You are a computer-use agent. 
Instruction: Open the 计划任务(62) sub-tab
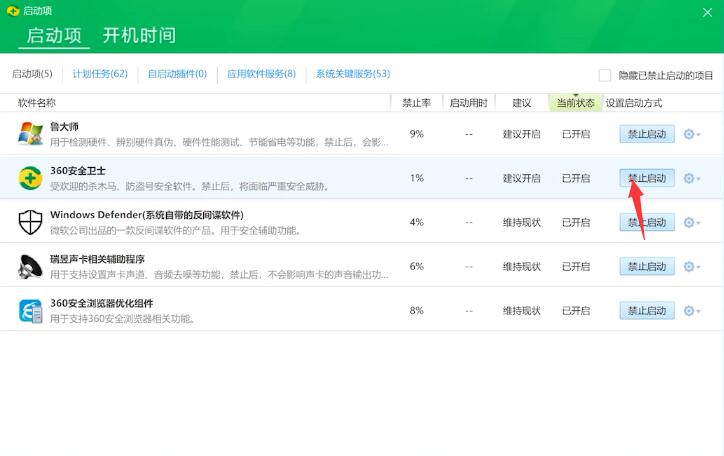[x=100, y=74]
